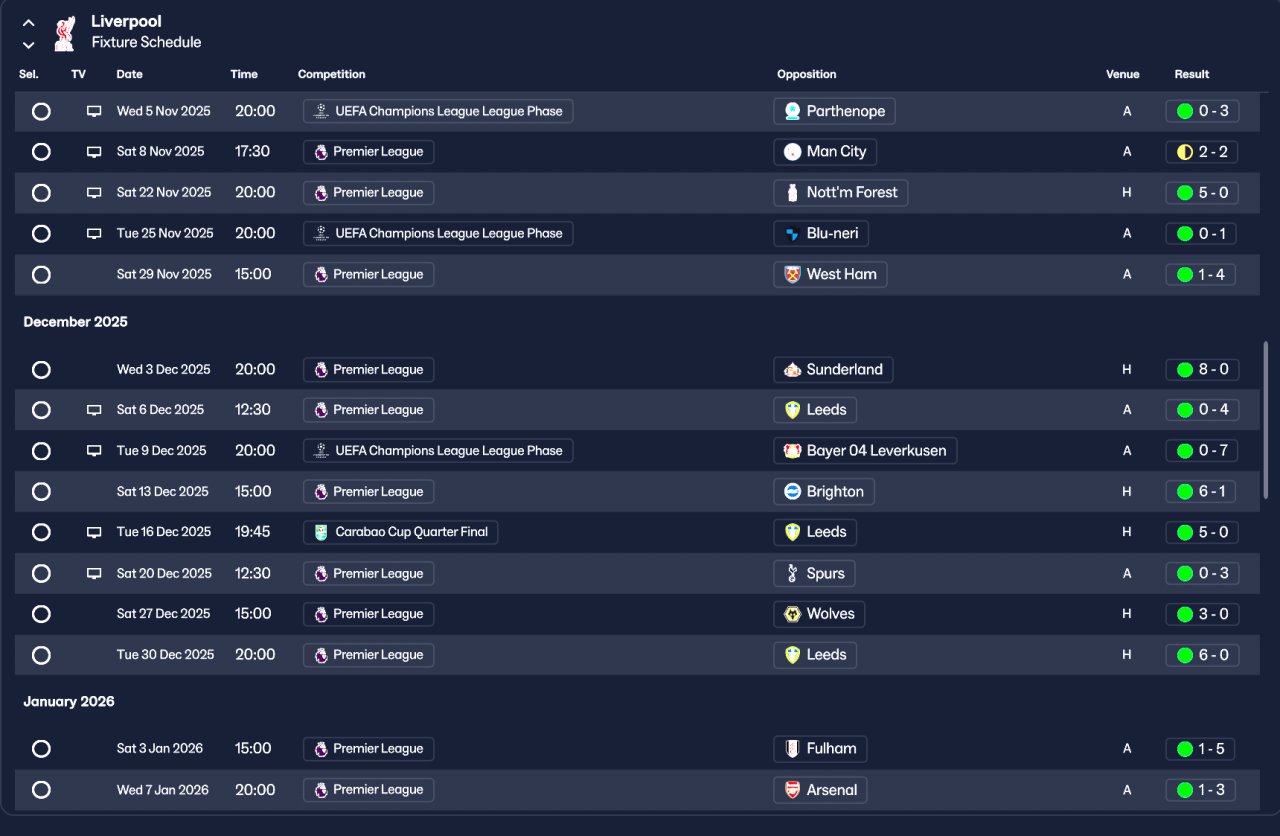Screen dimensions: 1280x836
Task: Click the Liverpool club crest icon
Action: tap(65, 32)
